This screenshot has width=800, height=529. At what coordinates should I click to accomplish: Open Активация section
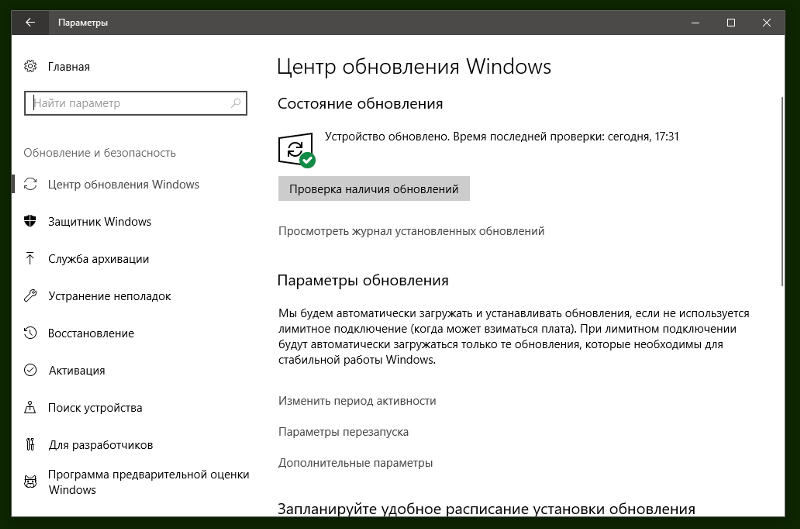coord(77,370)
